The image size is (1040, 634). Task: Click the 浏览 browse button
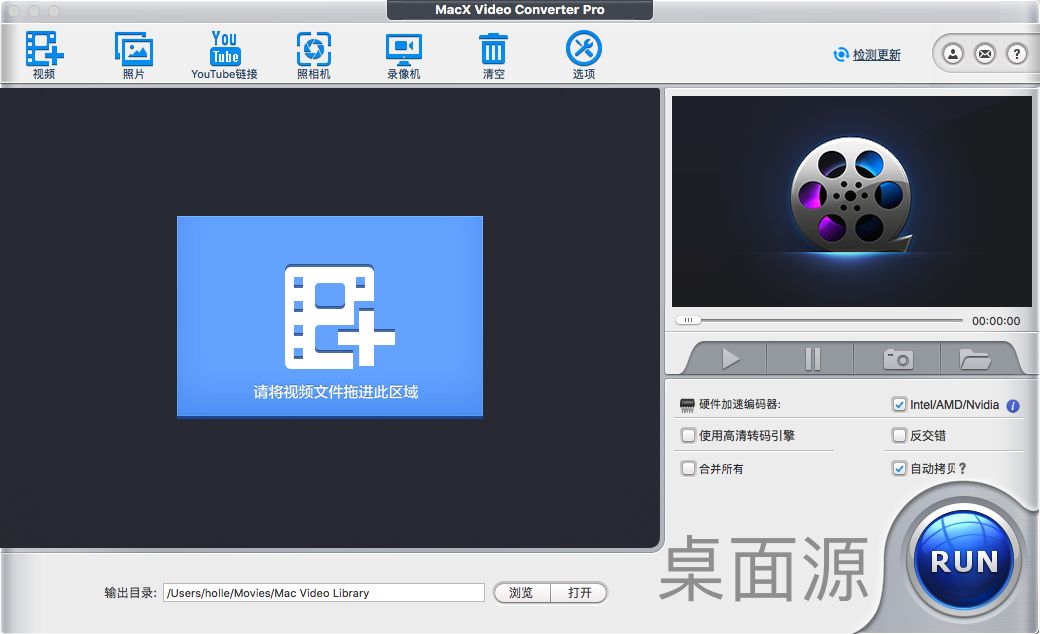tap(522, 593)
